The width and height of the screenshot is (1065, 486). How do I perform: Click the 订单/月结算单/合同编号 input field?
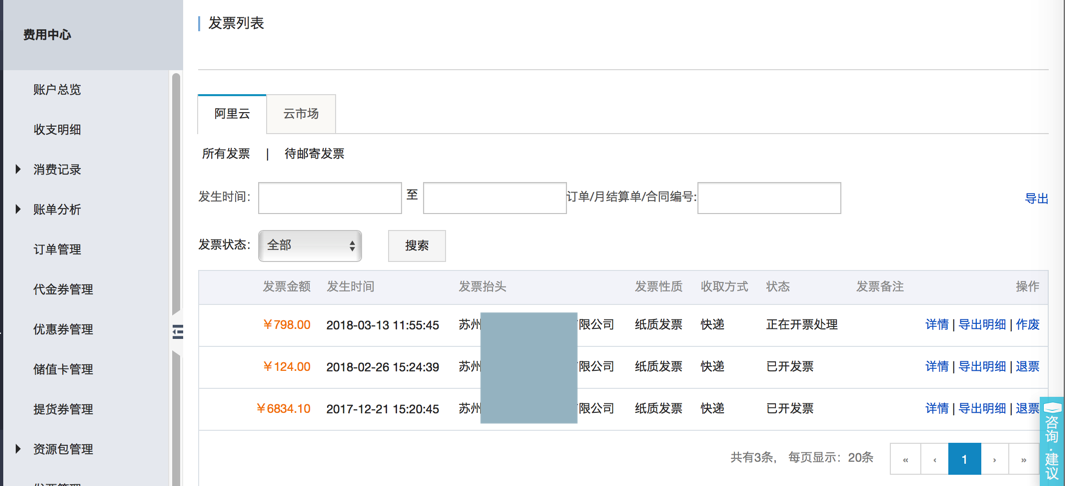pos(769,198)
